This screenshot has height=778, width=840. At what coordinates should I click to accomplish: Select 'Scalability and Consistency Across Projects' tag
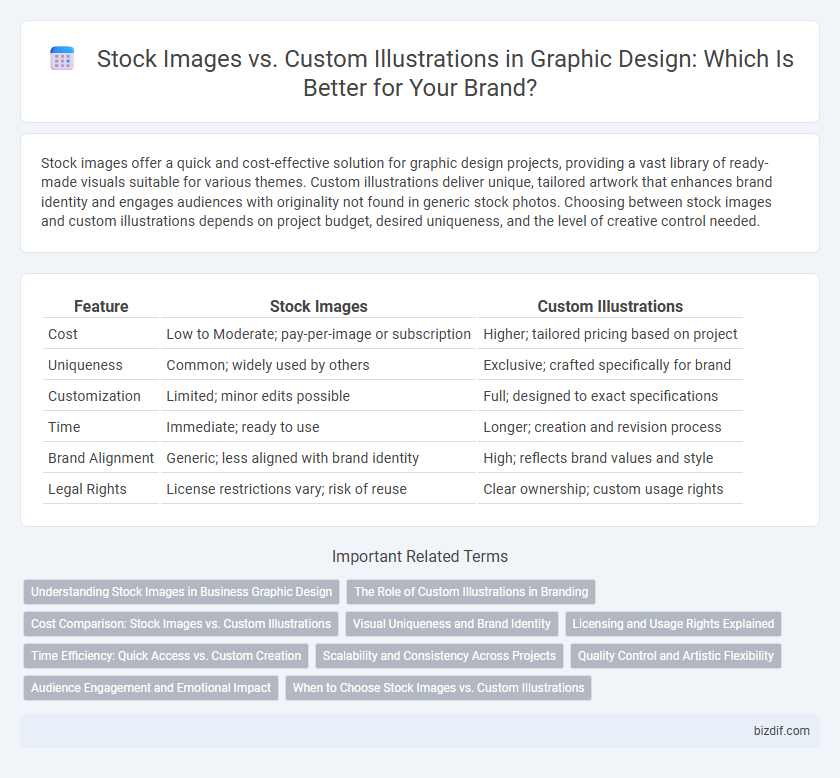click(x=439, y=656)
